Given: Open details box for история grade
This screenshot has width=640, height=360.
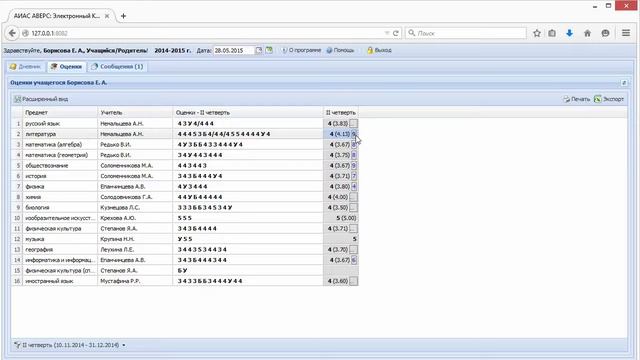Looking at the screenshot, I should coord(354,176).
